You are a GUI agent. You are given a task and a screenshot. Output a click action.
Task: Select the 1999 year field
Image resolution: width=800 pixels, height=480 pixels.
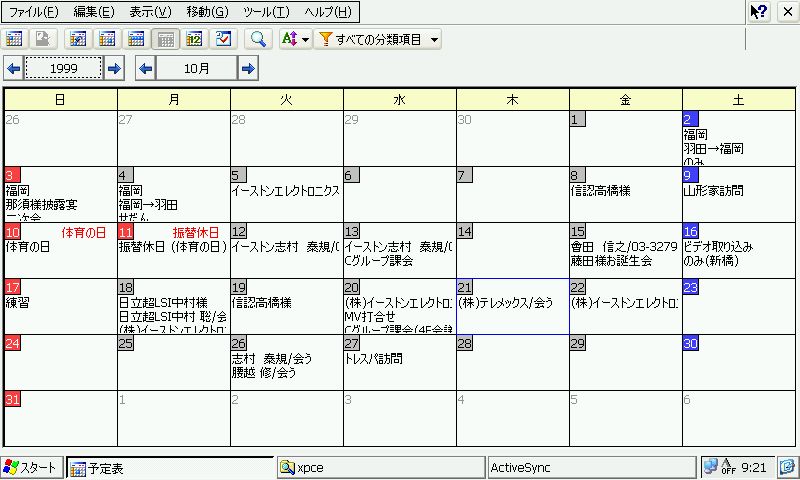point(63,68)
